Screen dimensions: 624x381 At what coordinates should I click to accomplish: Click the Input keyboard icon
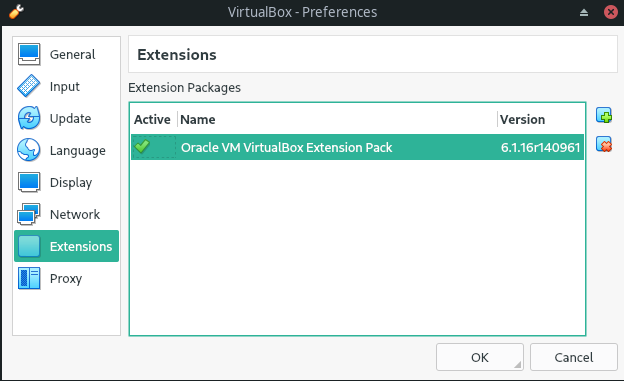click(x=29, y=86)
